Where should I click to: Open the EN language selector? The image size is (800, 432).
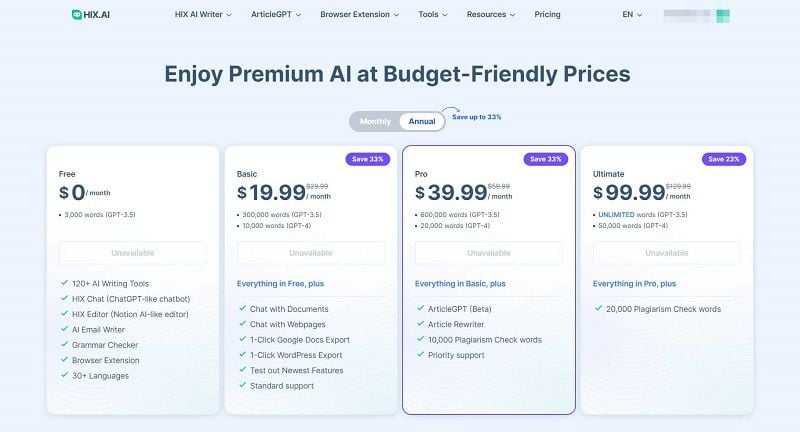(x=632, y=15)
